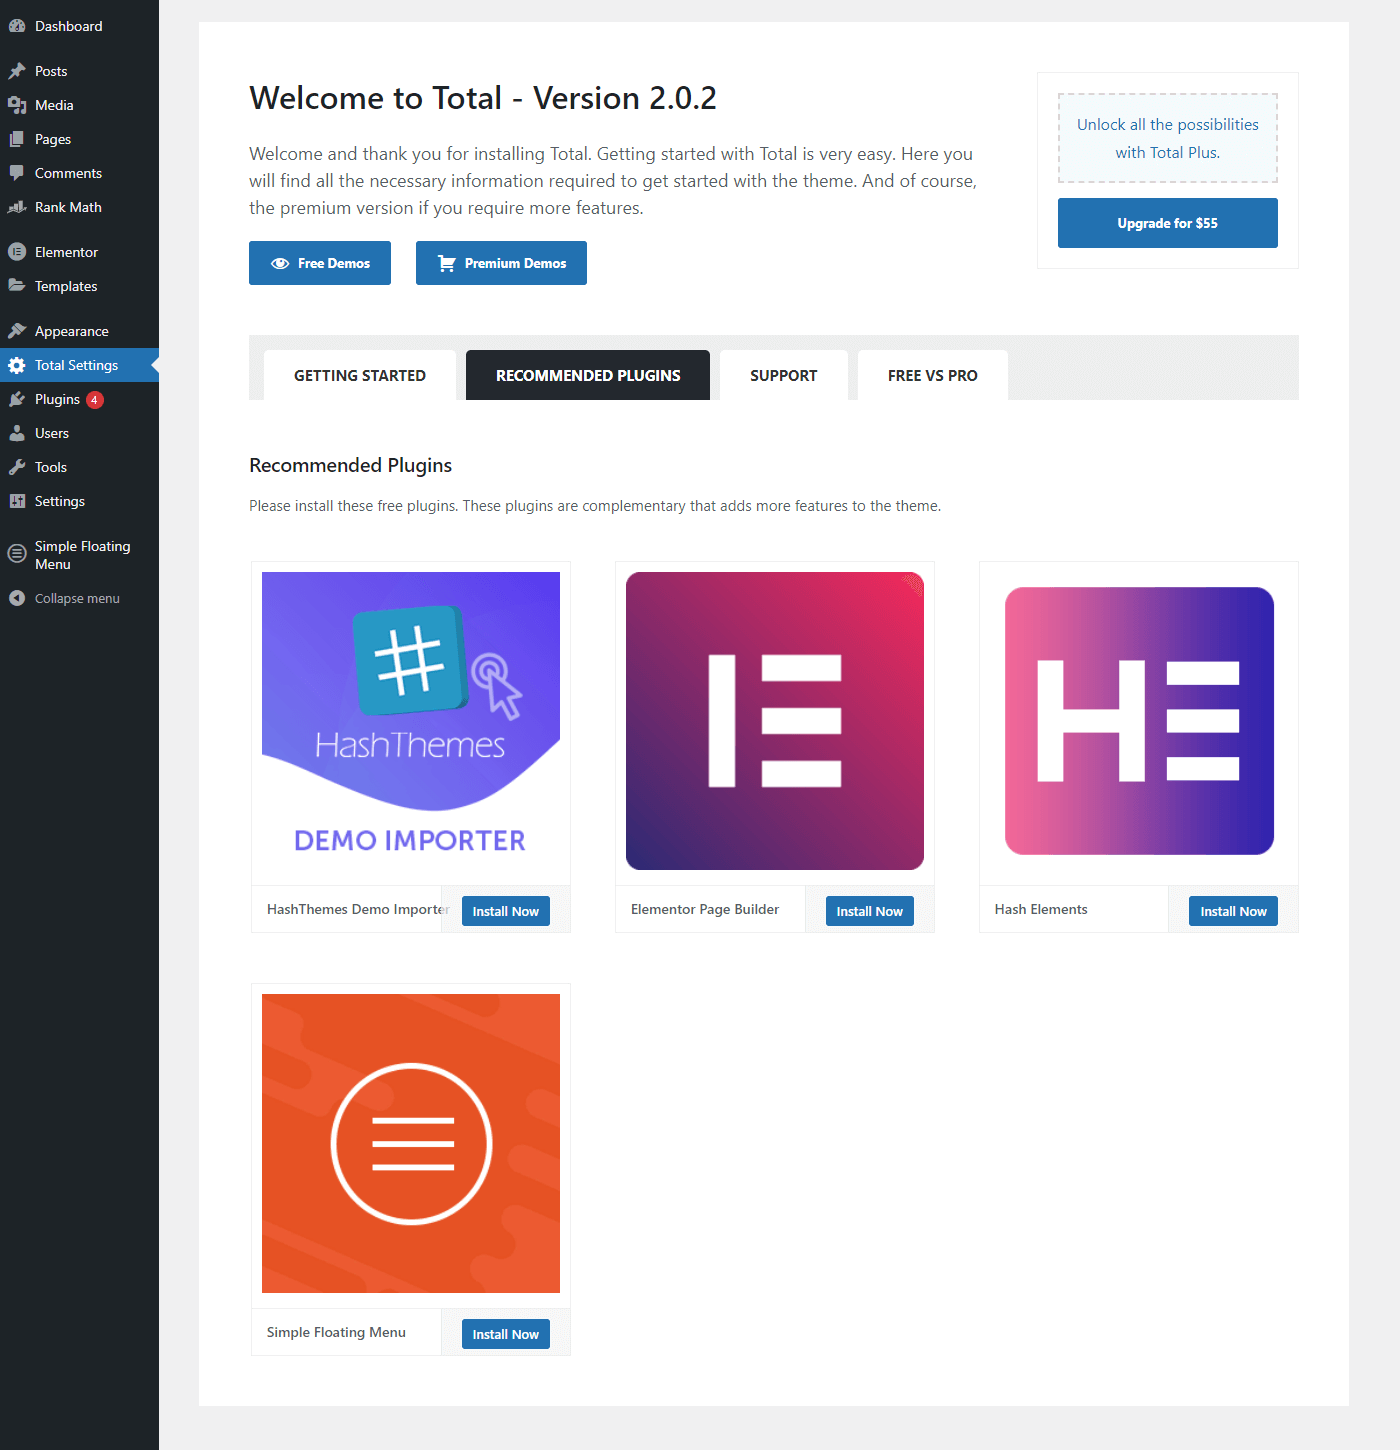This screenshot has width=1400, height=1450.
Task: Click the Recommended Plugins section heading
Action: click(351, 465)
